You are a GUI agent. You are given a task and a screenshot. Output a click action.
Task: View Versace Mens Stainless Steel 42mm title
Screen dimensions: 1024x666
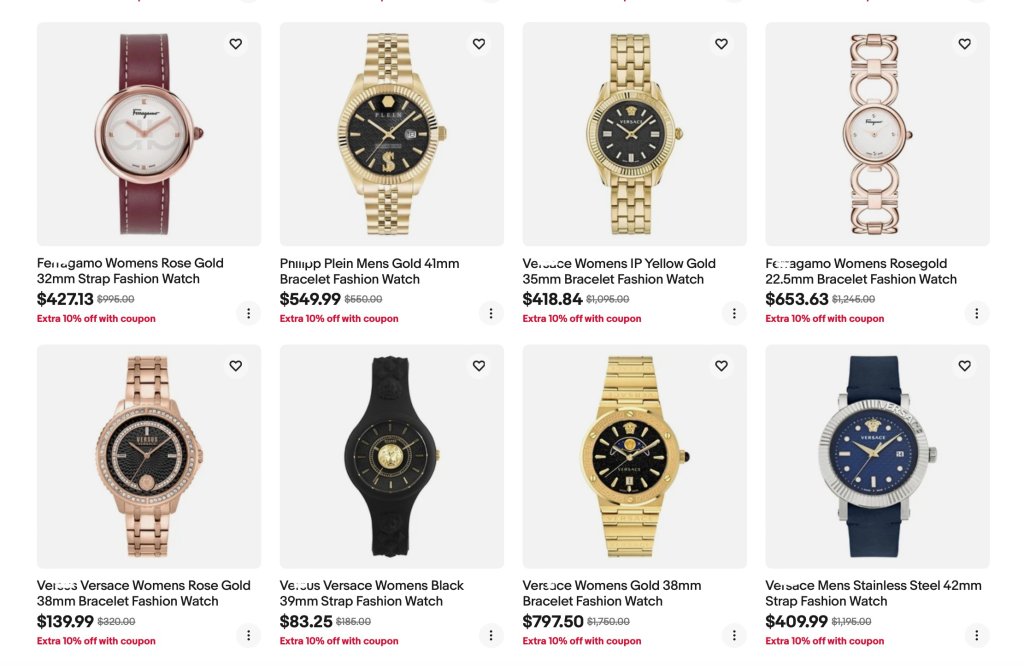pyautogui.click(x=873, y=593)
